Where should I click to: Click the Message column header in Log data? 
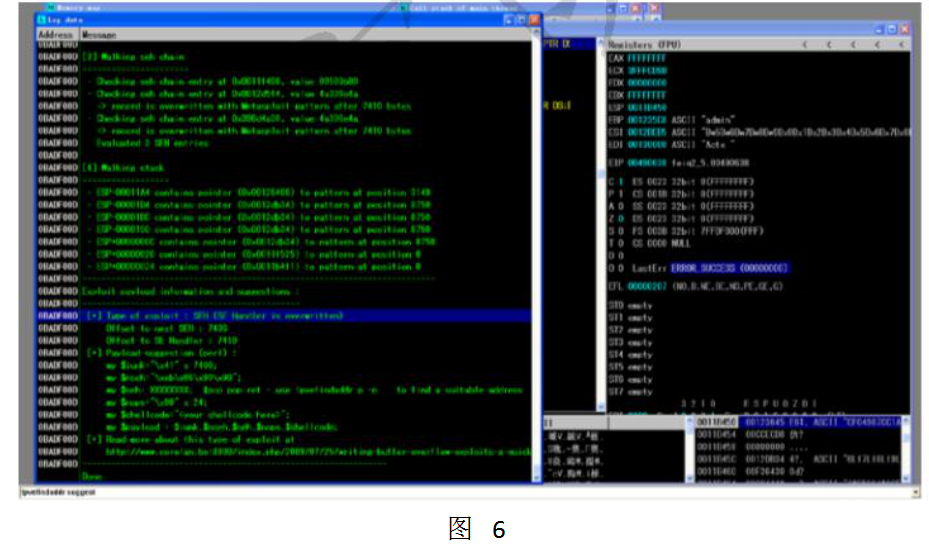click(x=306, y=35)
